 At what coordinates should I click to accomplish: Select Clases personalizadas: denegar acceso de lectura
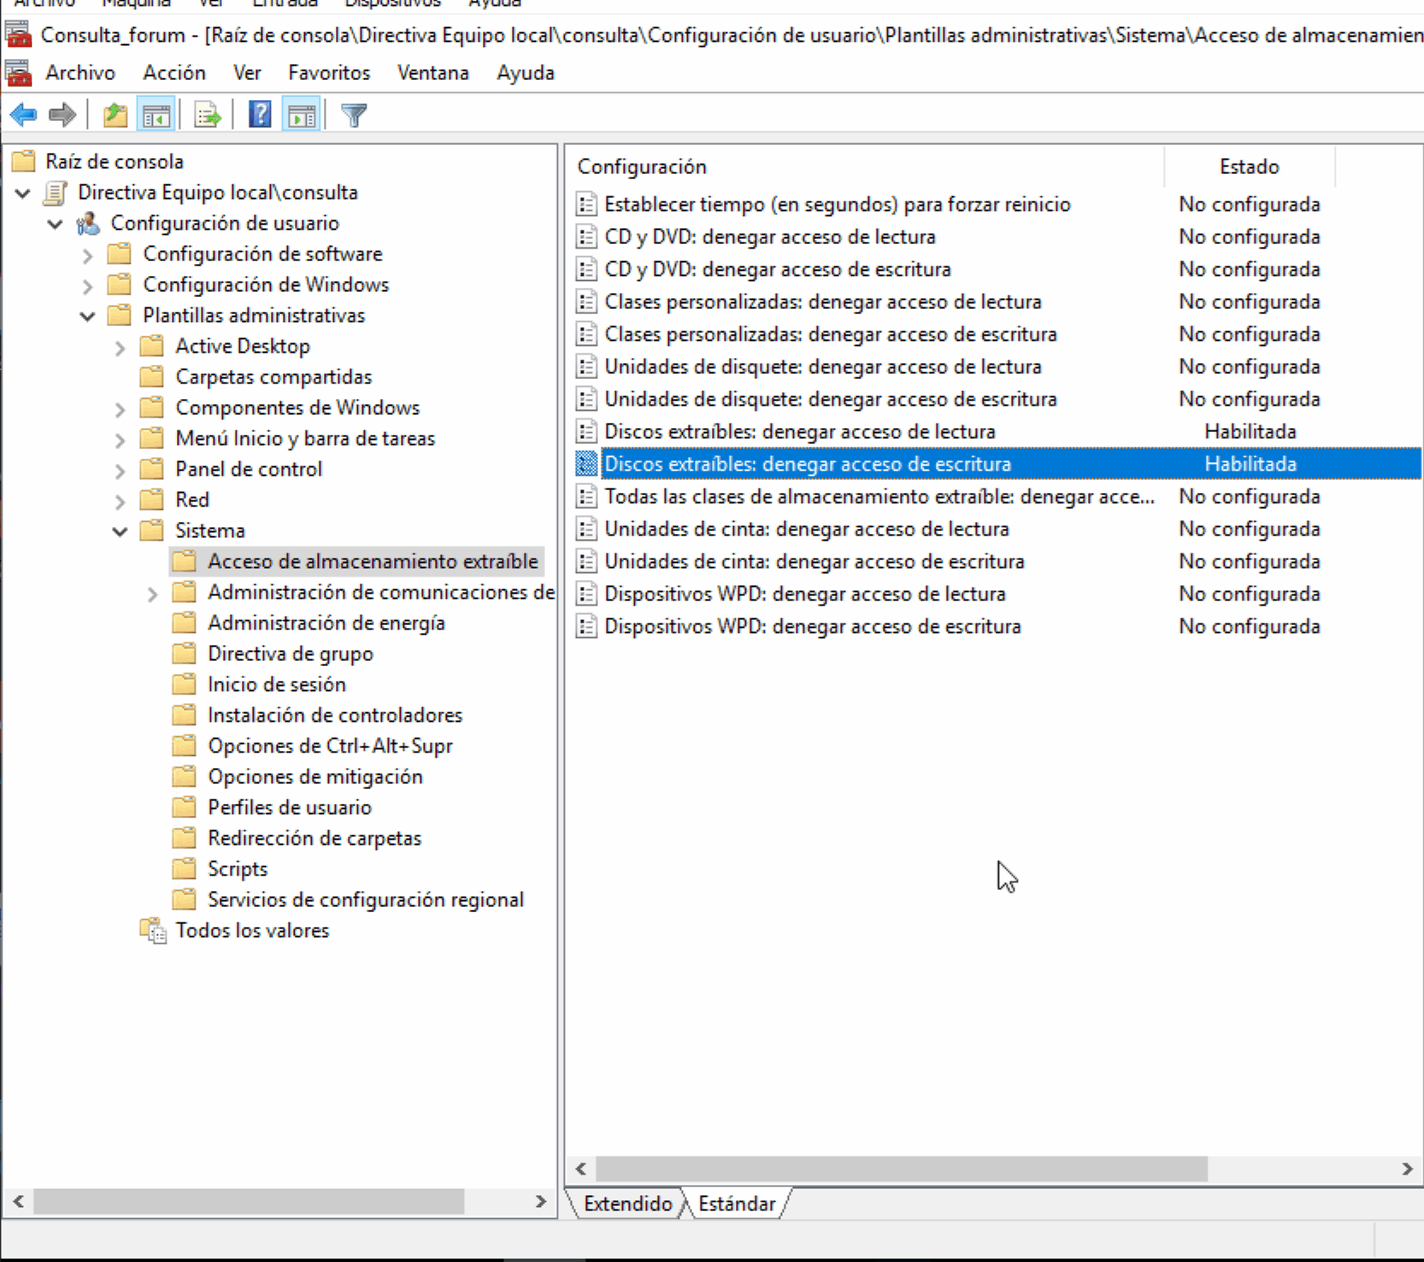(x=823, y=302)
